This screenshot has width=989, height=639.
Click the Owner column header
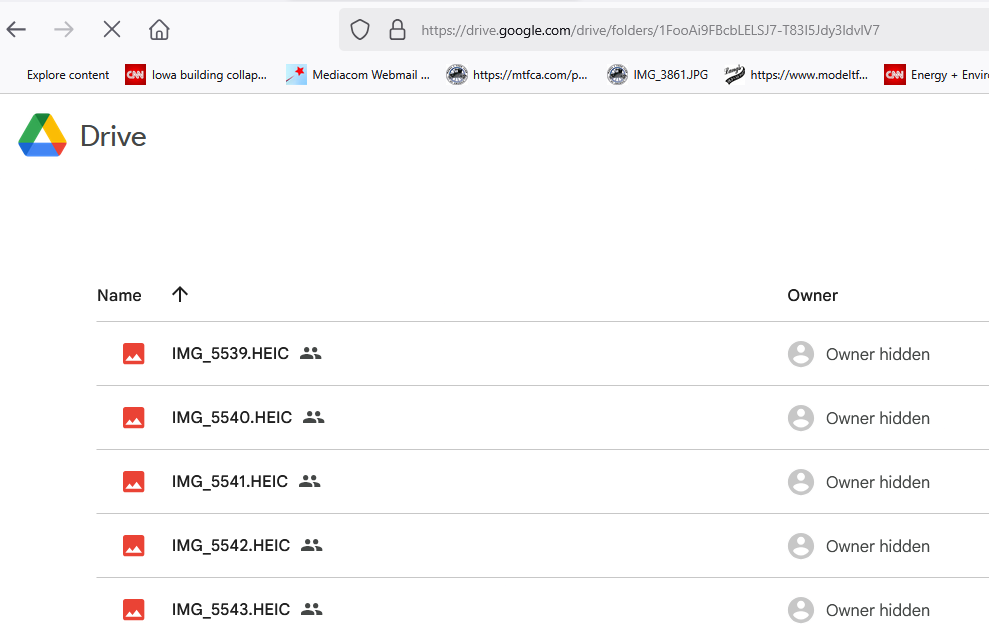point(812,295)
